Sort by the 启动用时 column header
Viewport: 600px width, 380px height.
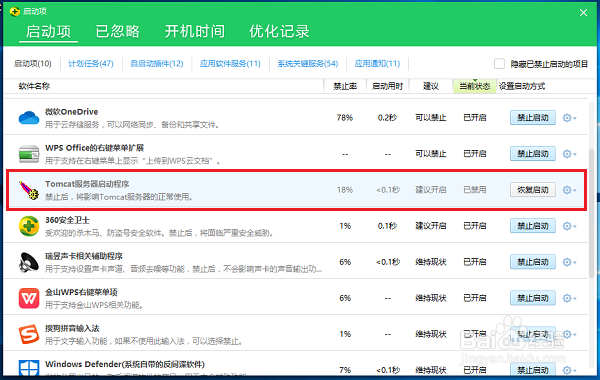coord(387,86)
